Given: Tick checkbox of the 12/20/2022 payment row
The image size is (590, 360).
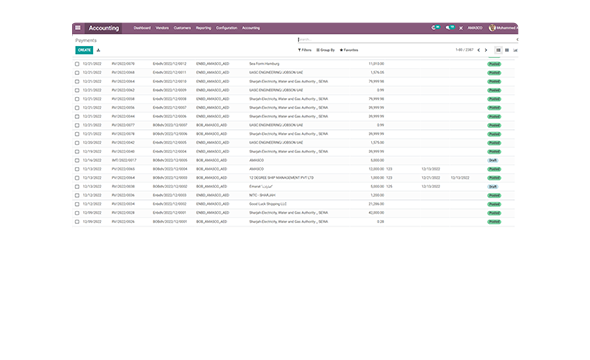Looking at the screenshot, I should click(77, 143).
